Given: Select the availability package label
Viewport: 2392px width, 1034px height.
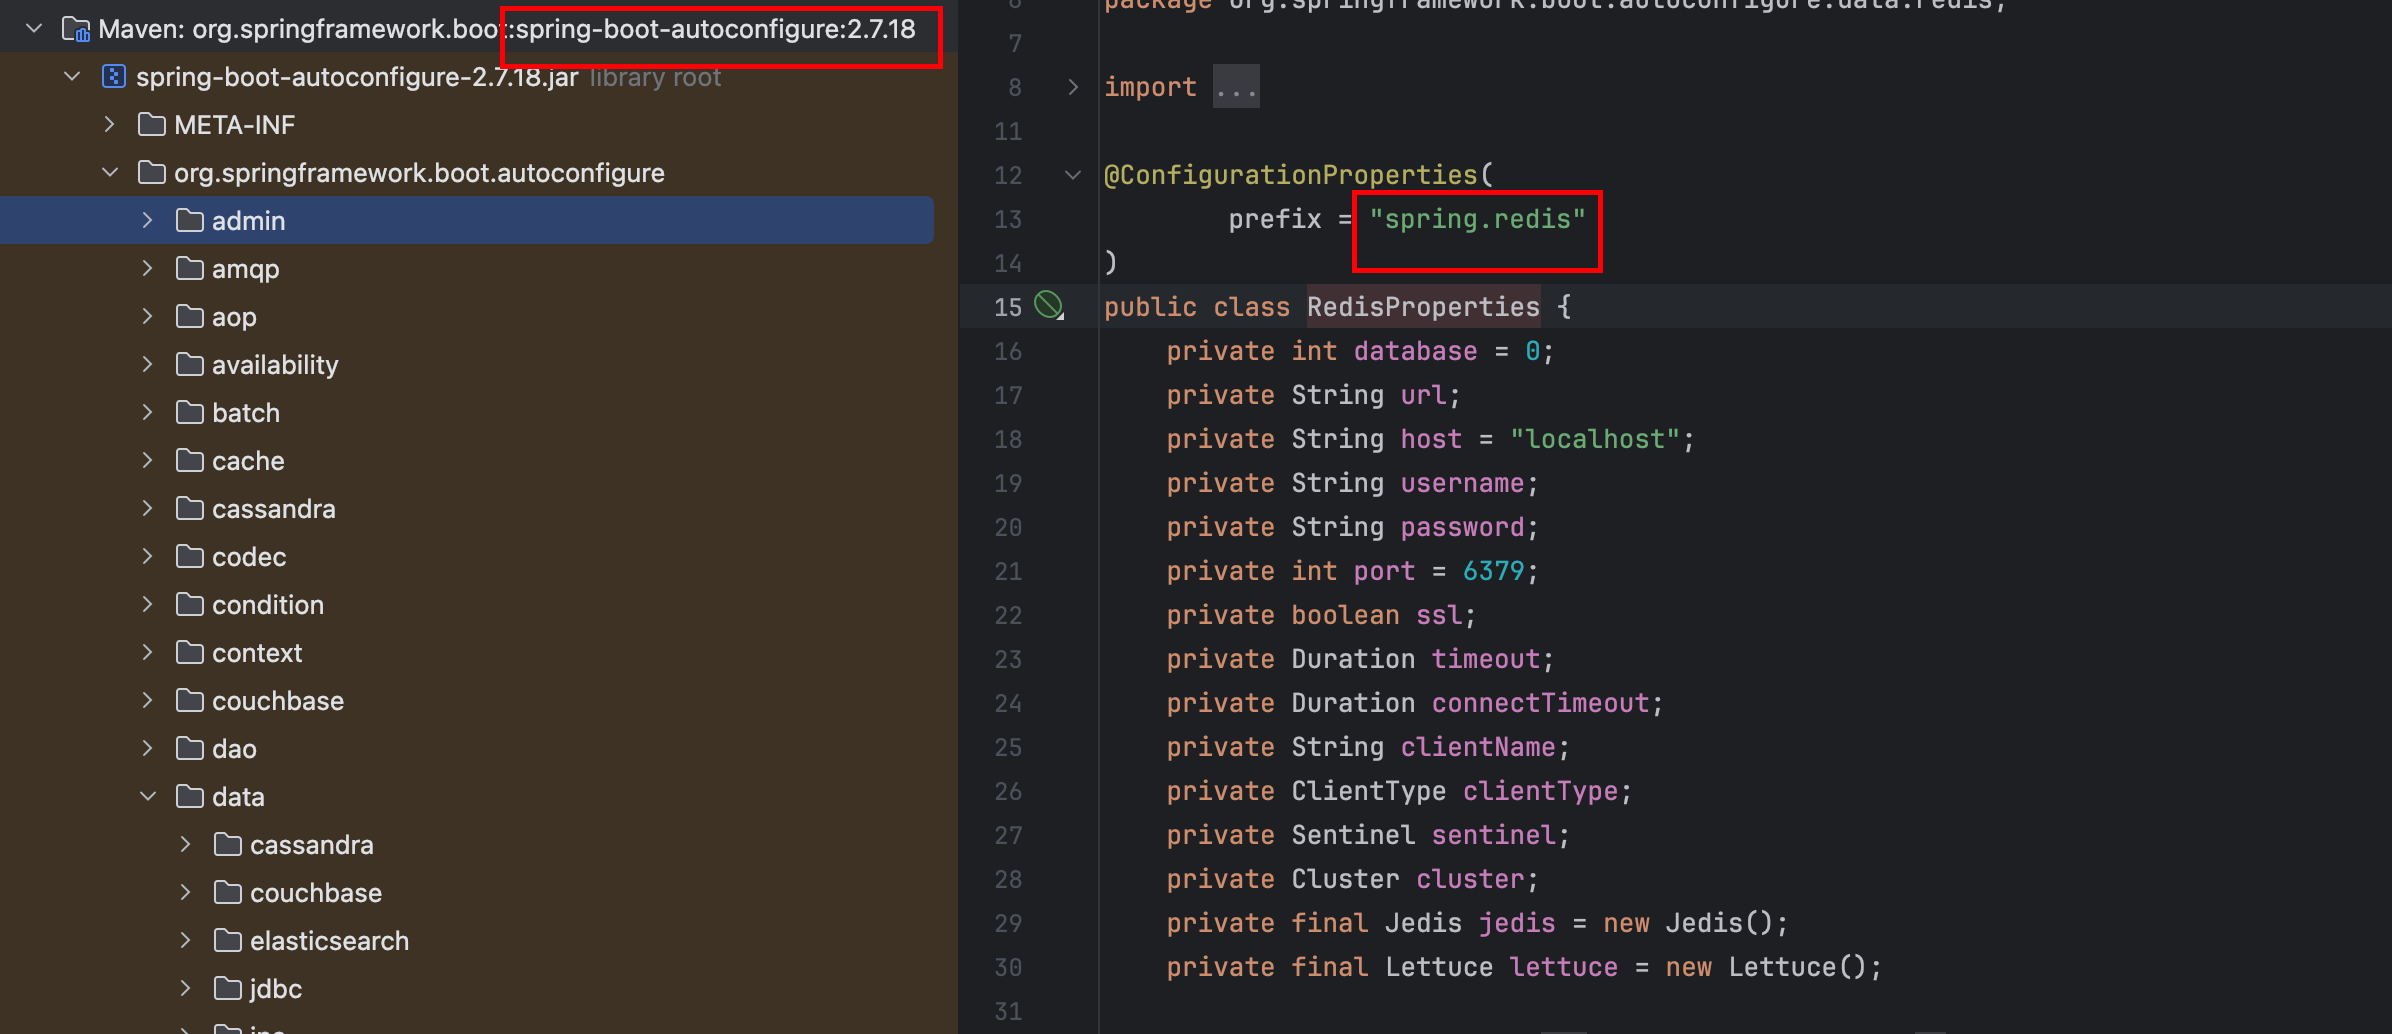Looking at the screenshot, I should [x=275, y=365].
